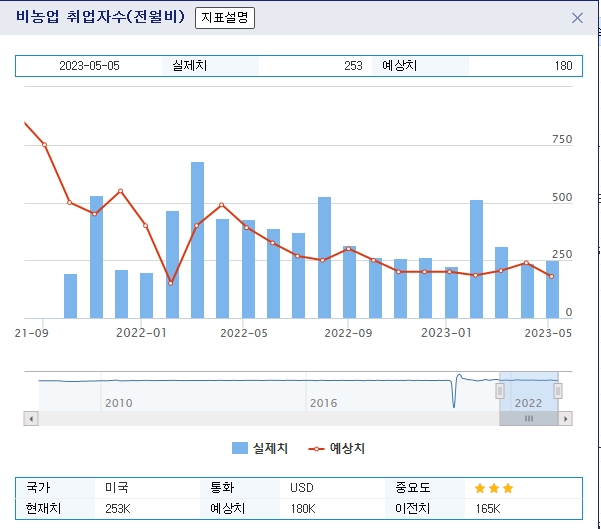Click the left range handle of the navigator
The height and width of the screenshot is (529, 601).
pyautogui.click(x=499, y=391)
